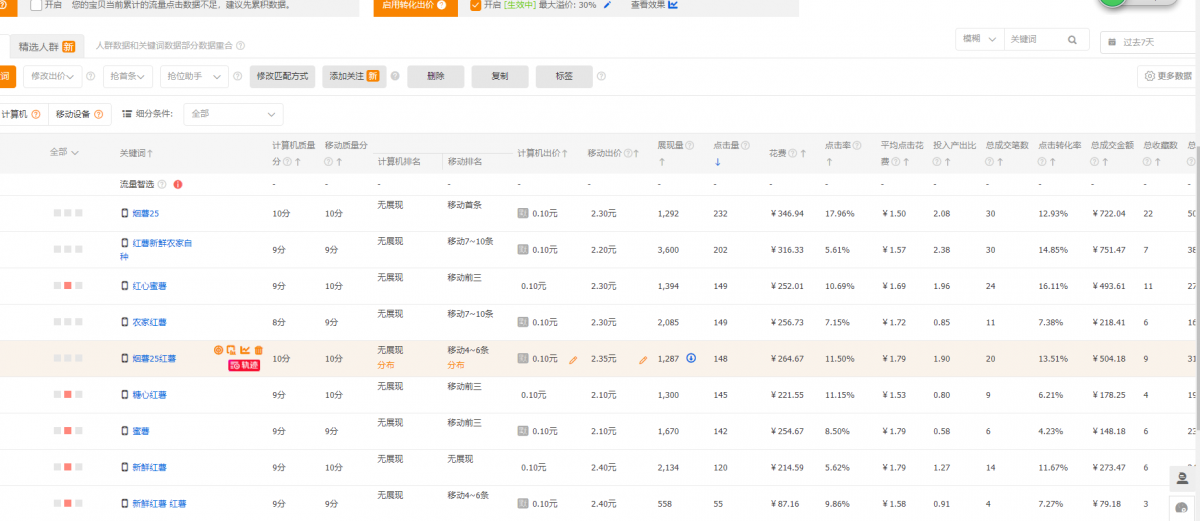Show gray help icon beside 流量智选
Image resolution: width=1200 pixels, height=521 pixels.
tap(163, 184)
